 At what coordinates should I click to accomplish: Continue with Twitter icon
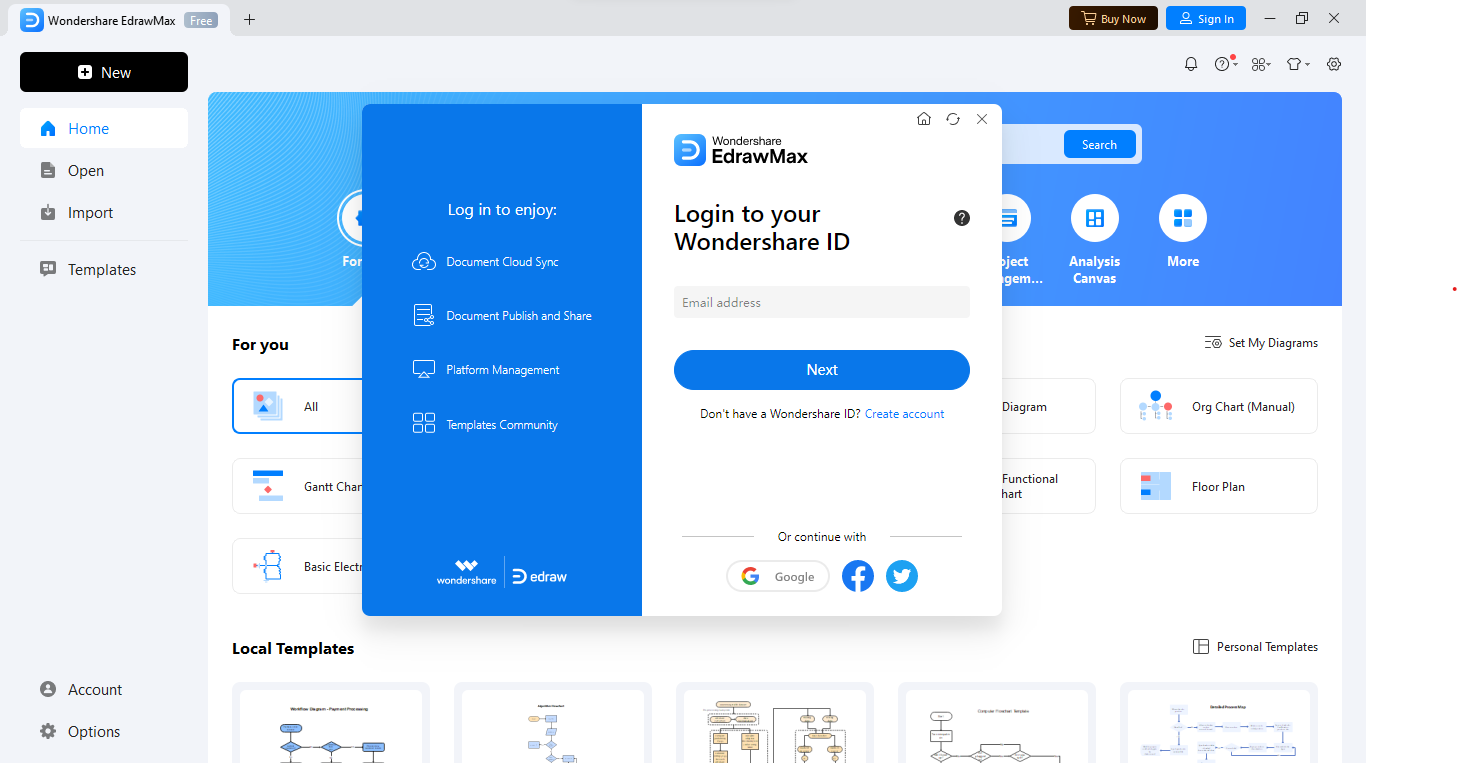(x=902, y=576)
